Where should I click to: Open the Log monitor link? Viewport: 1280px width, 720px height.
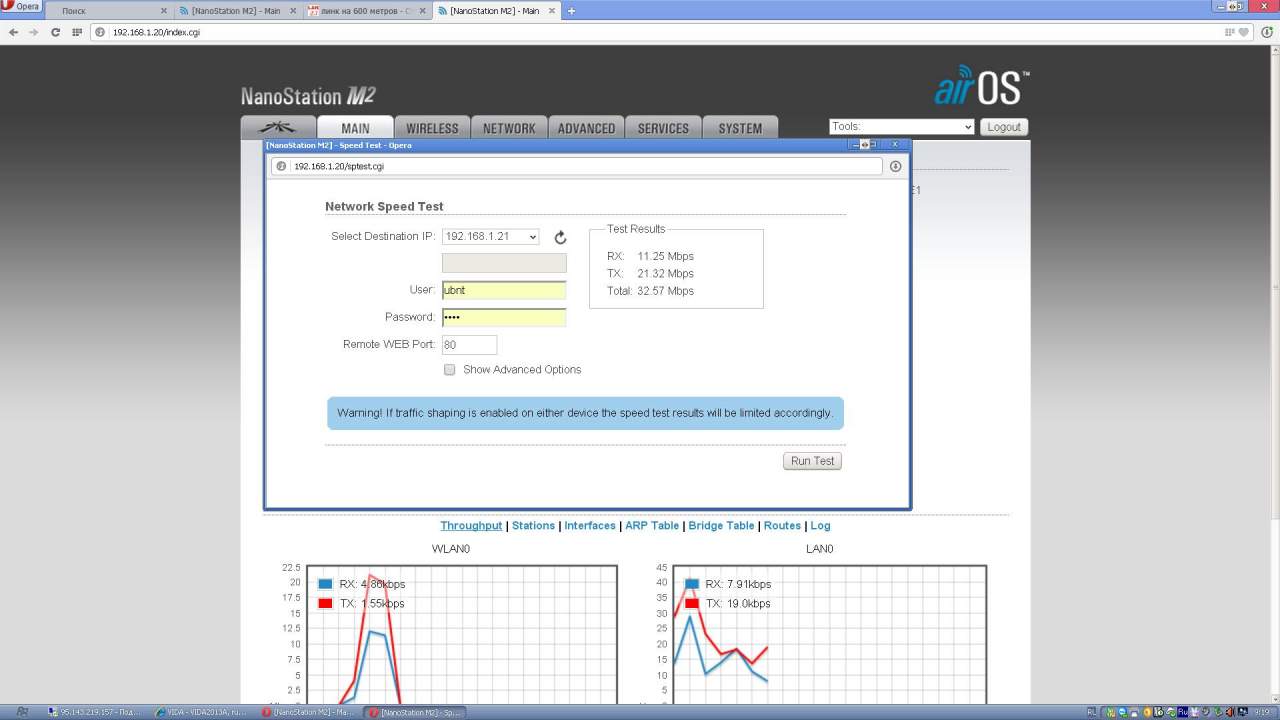820,526
